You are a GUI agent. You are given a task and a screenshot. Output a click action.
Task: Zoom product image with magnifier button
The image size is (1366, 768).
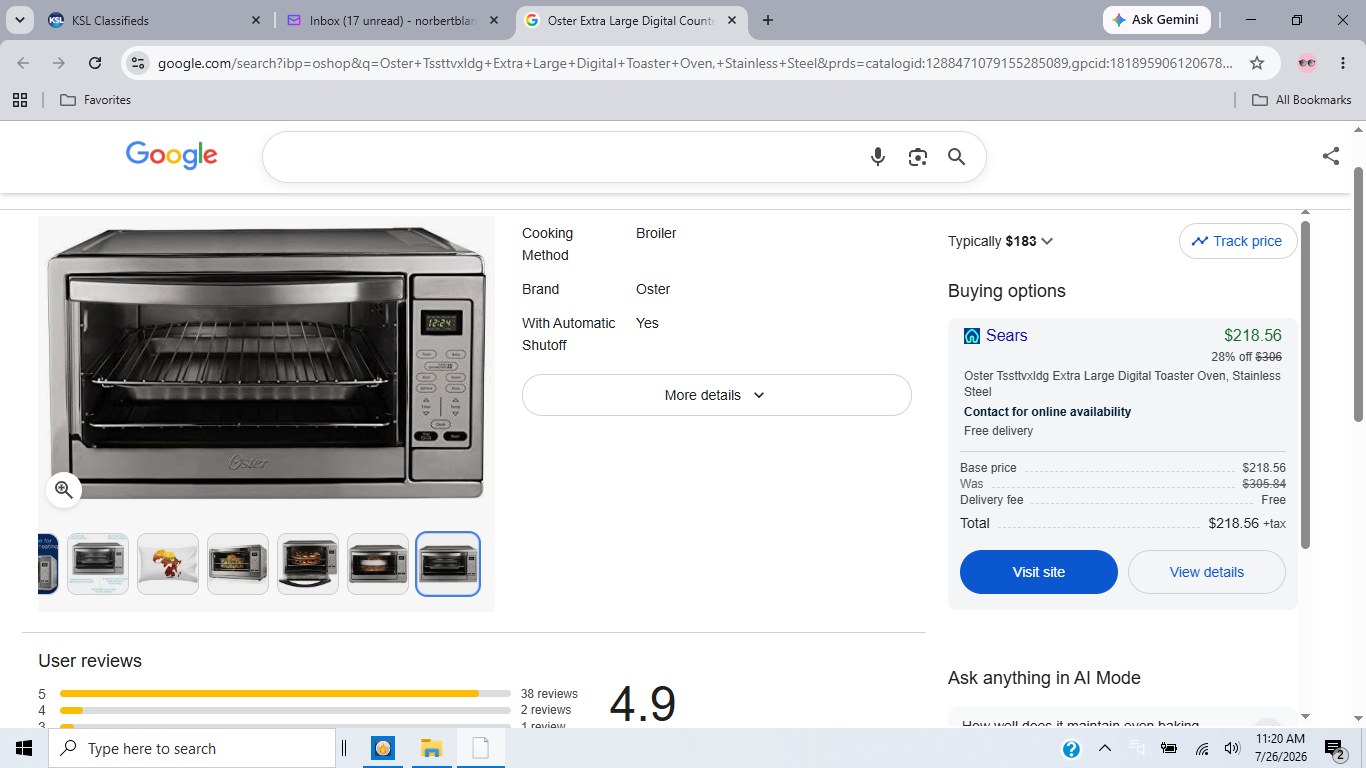pos(64,489)
